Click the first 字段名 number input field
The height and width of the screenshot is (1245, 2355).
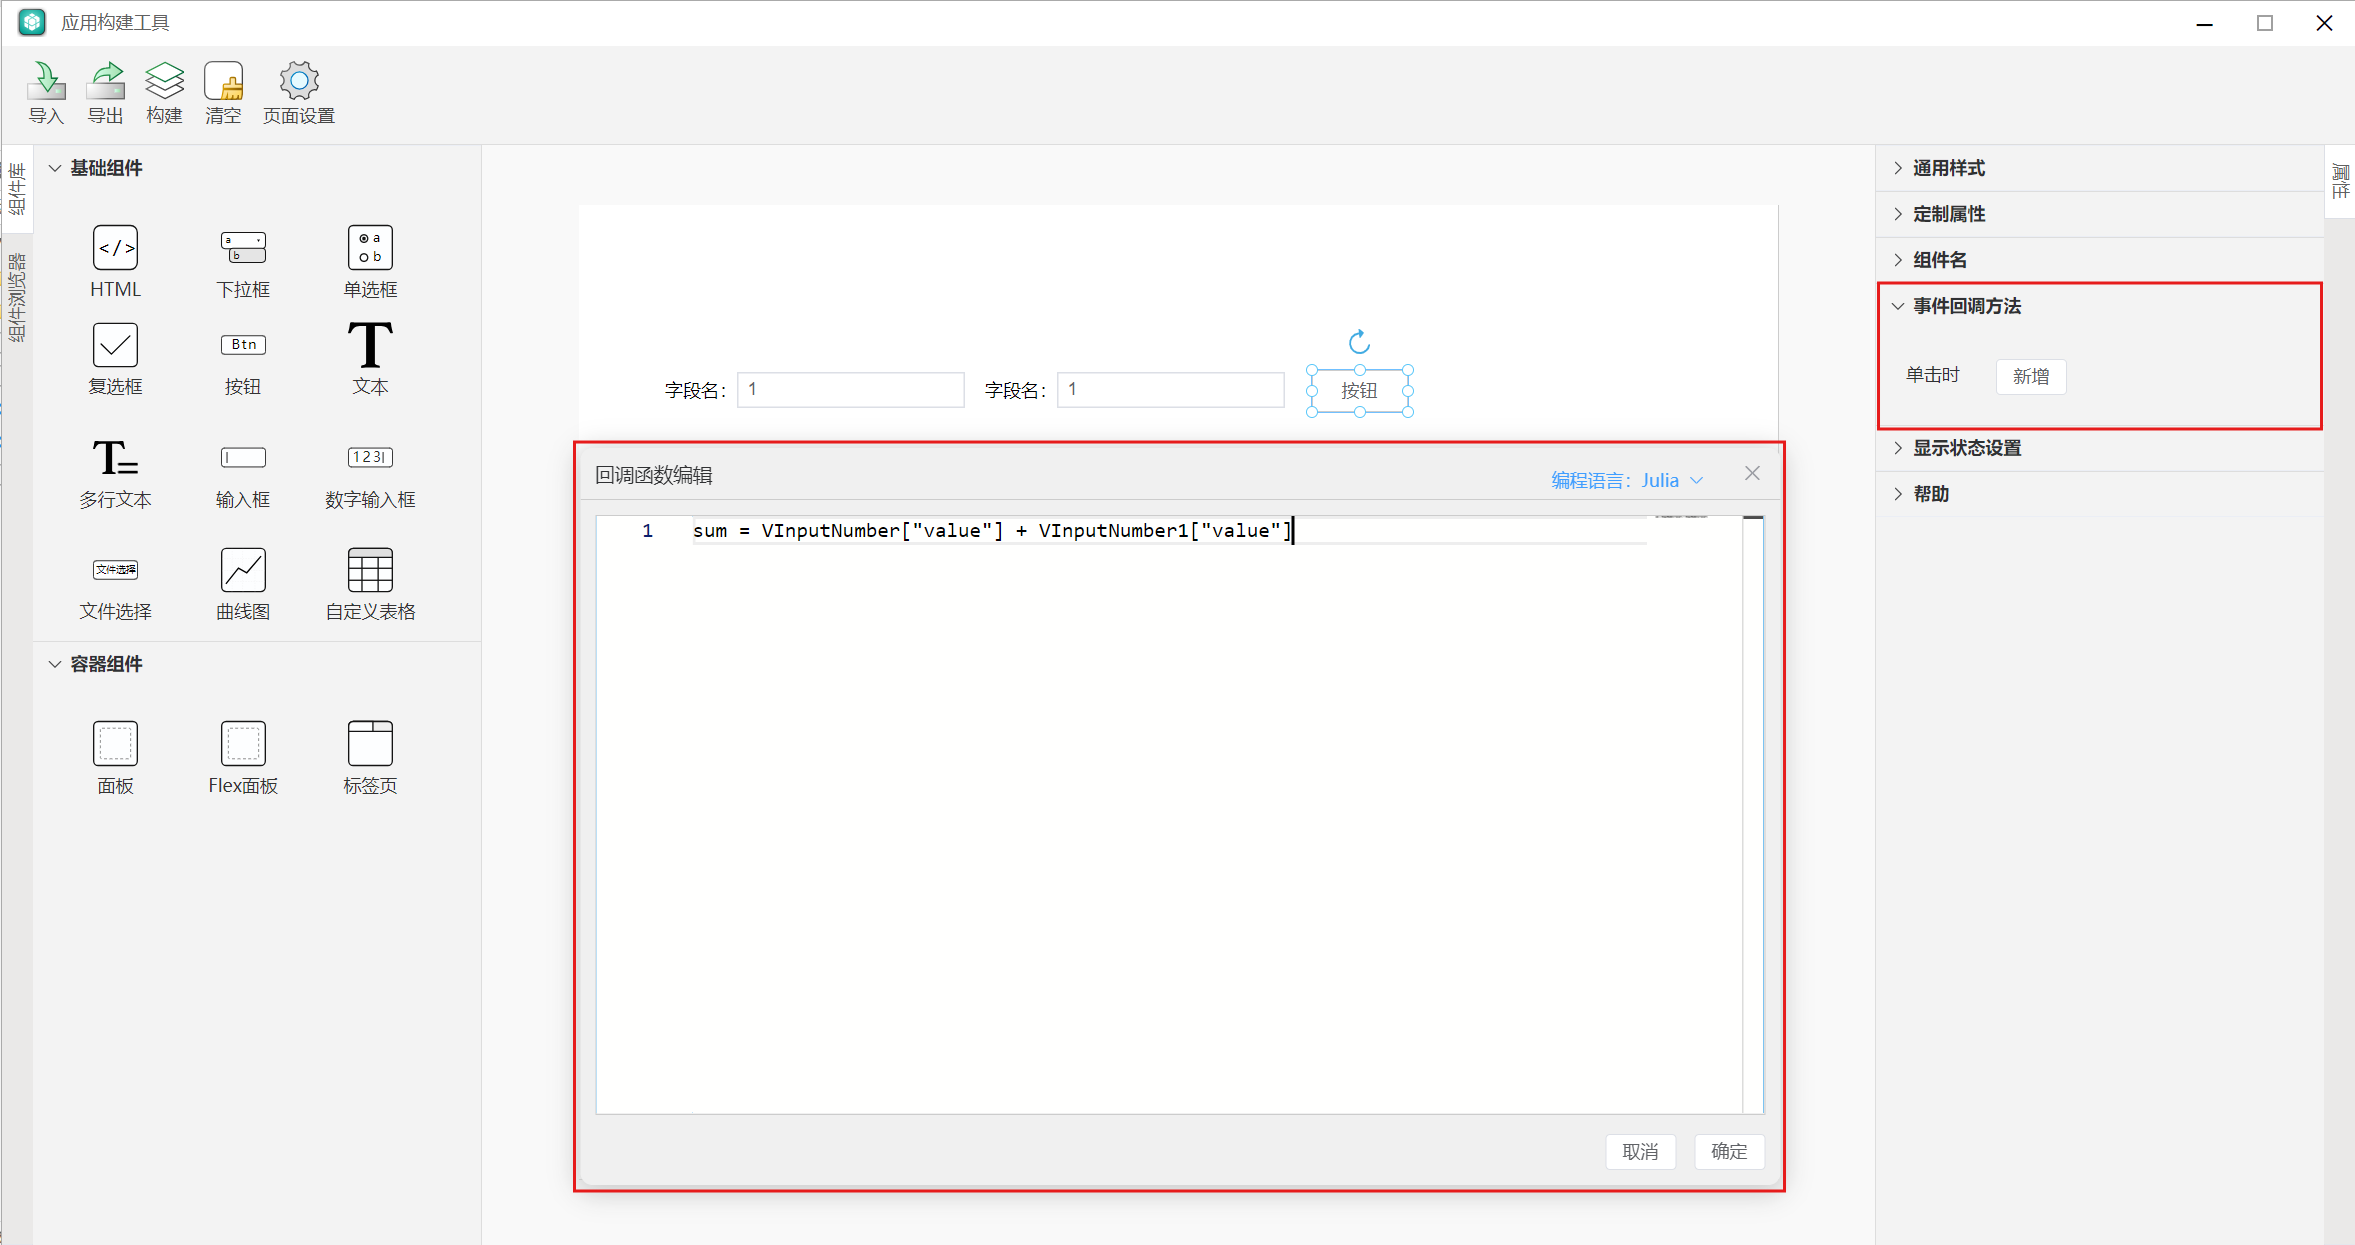coord(850,390)
